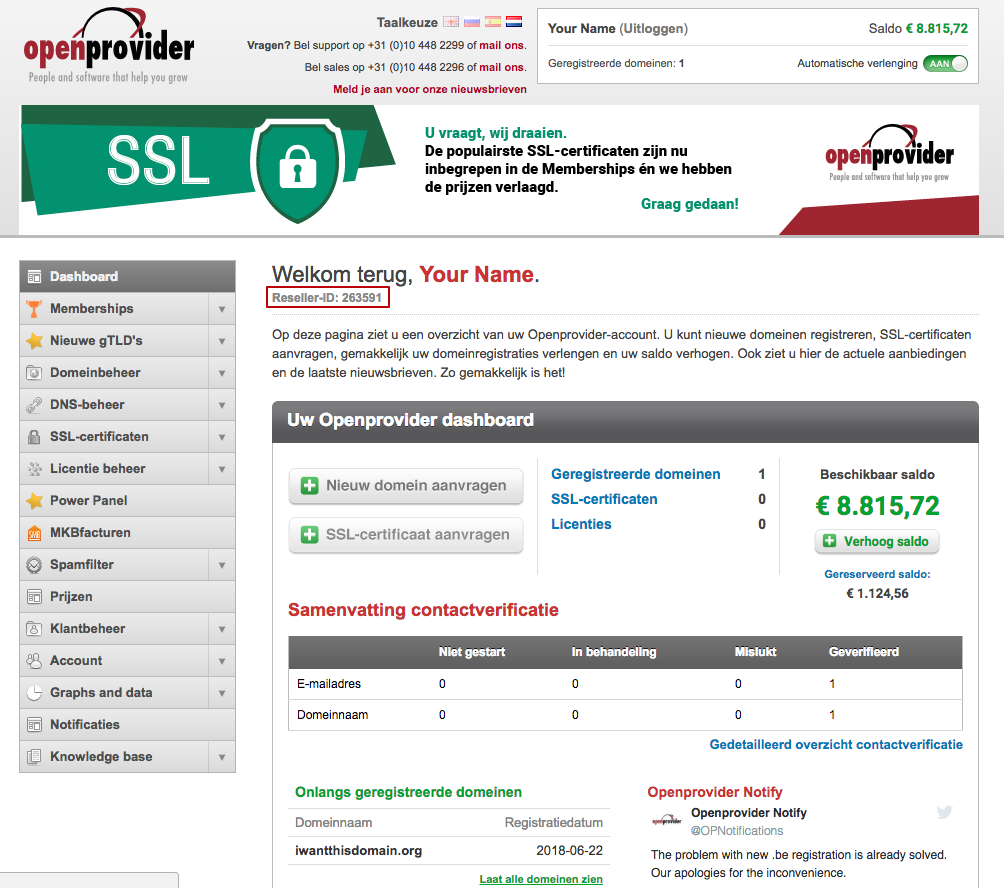Expand the Spamfilter submenu arrow

coord(222,565)
